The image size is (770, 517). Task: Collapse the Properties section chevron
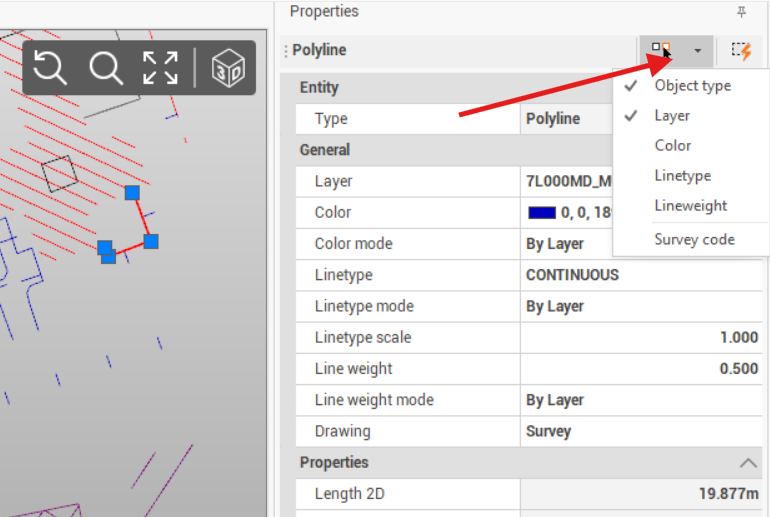747,463
